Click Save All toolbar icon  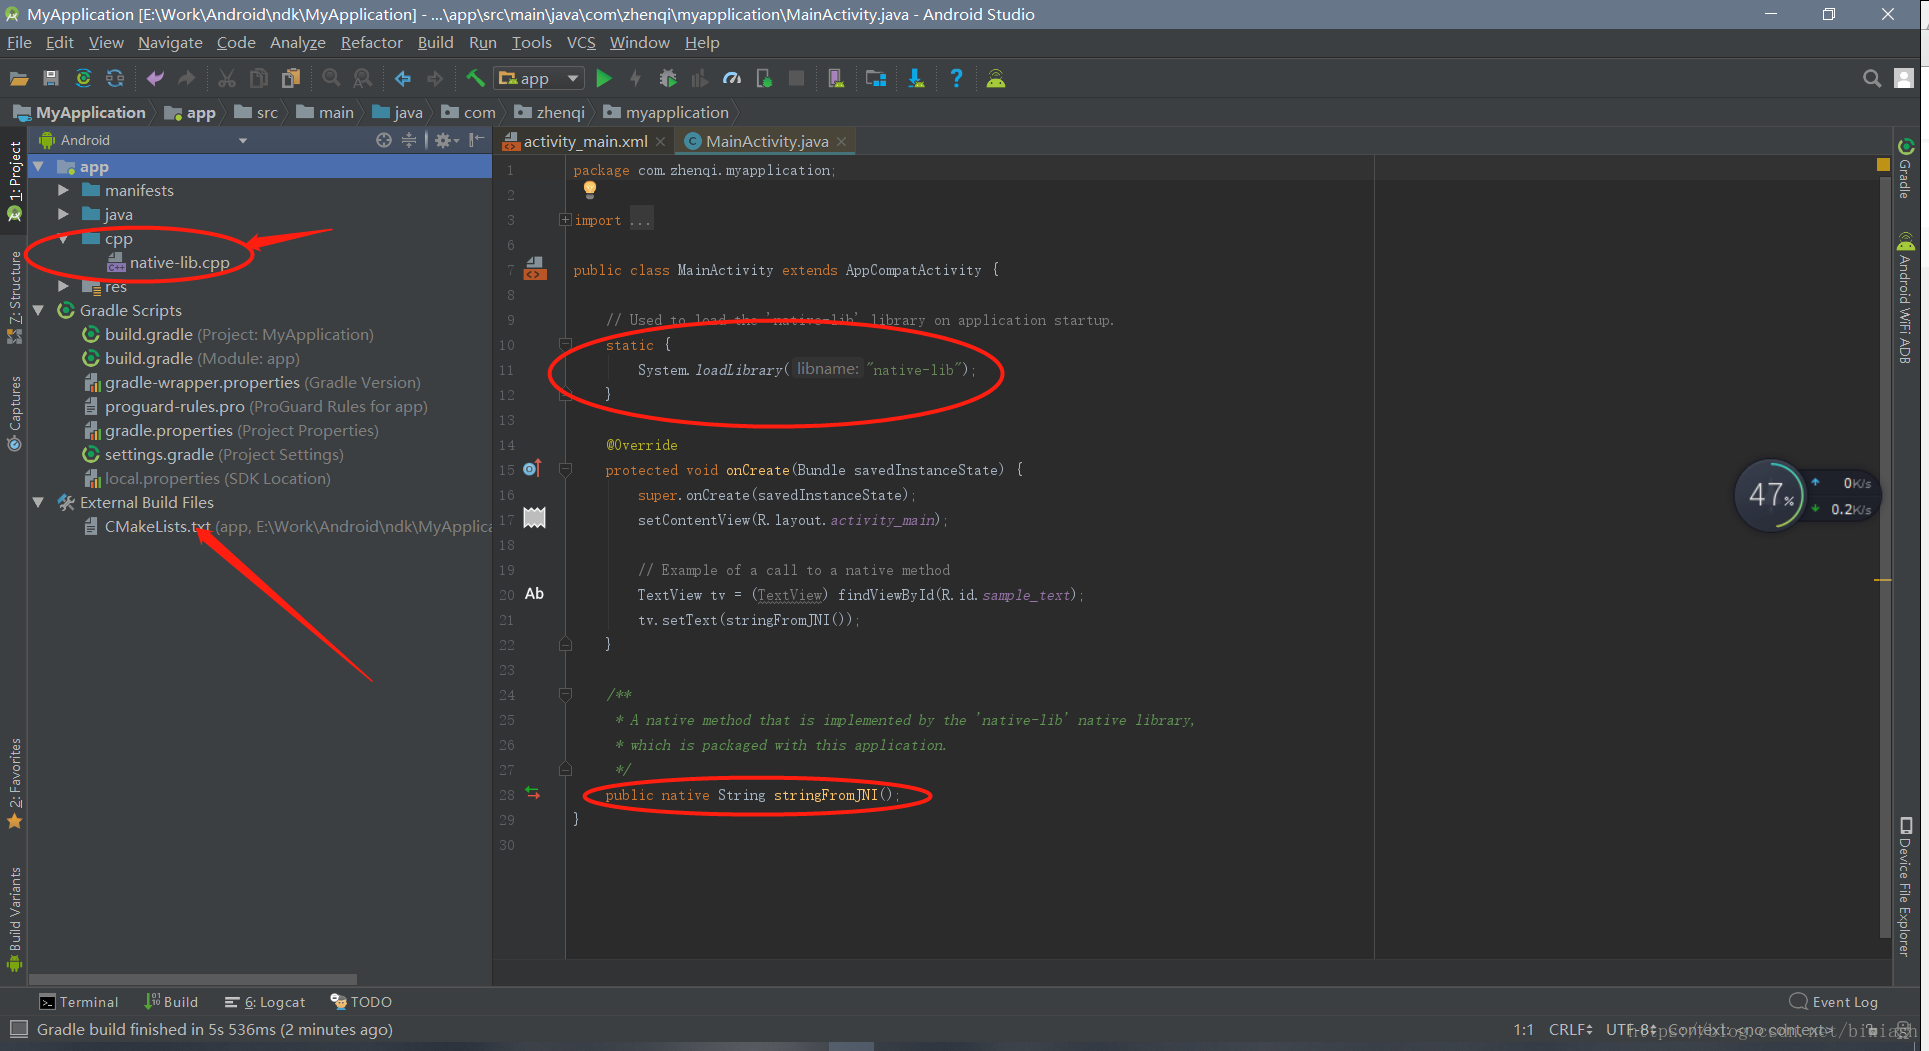pyautogui.click(x=51, y=78)
